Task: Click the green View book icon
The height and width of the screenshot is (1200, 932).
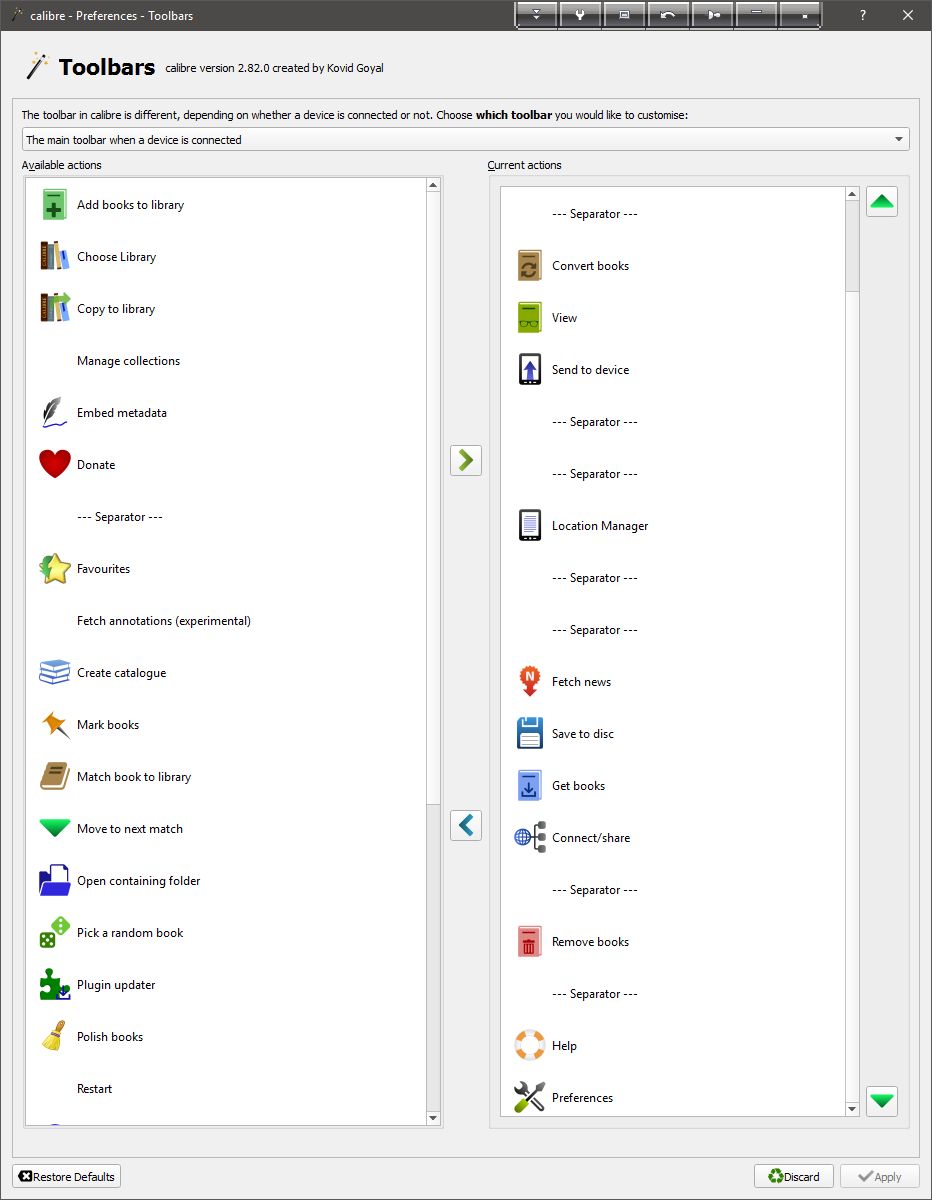Action: [x=530, y=318]
